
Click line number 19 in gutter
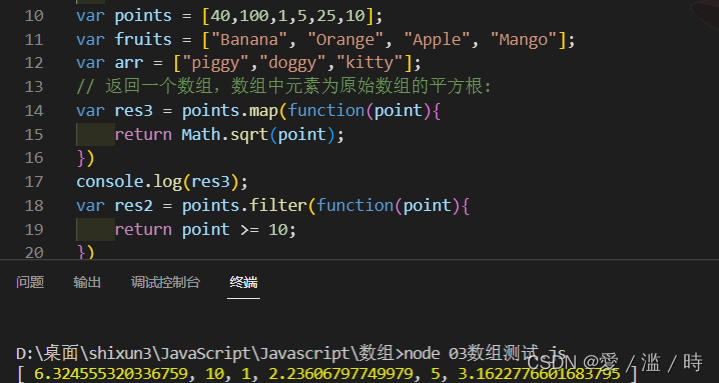point(34,230)
